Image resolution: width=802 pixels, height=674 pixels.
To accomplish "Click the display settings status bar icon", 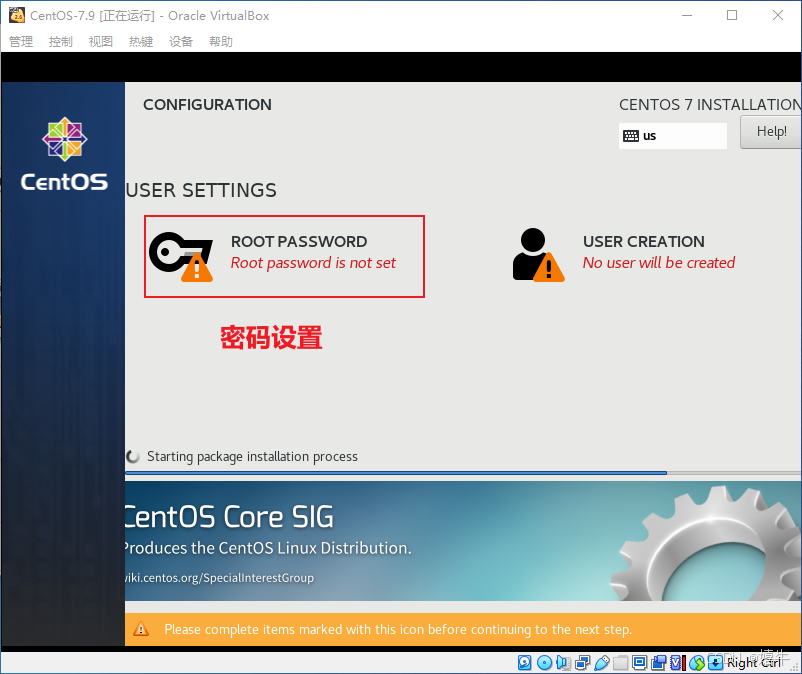I will [x=639, y=662].
